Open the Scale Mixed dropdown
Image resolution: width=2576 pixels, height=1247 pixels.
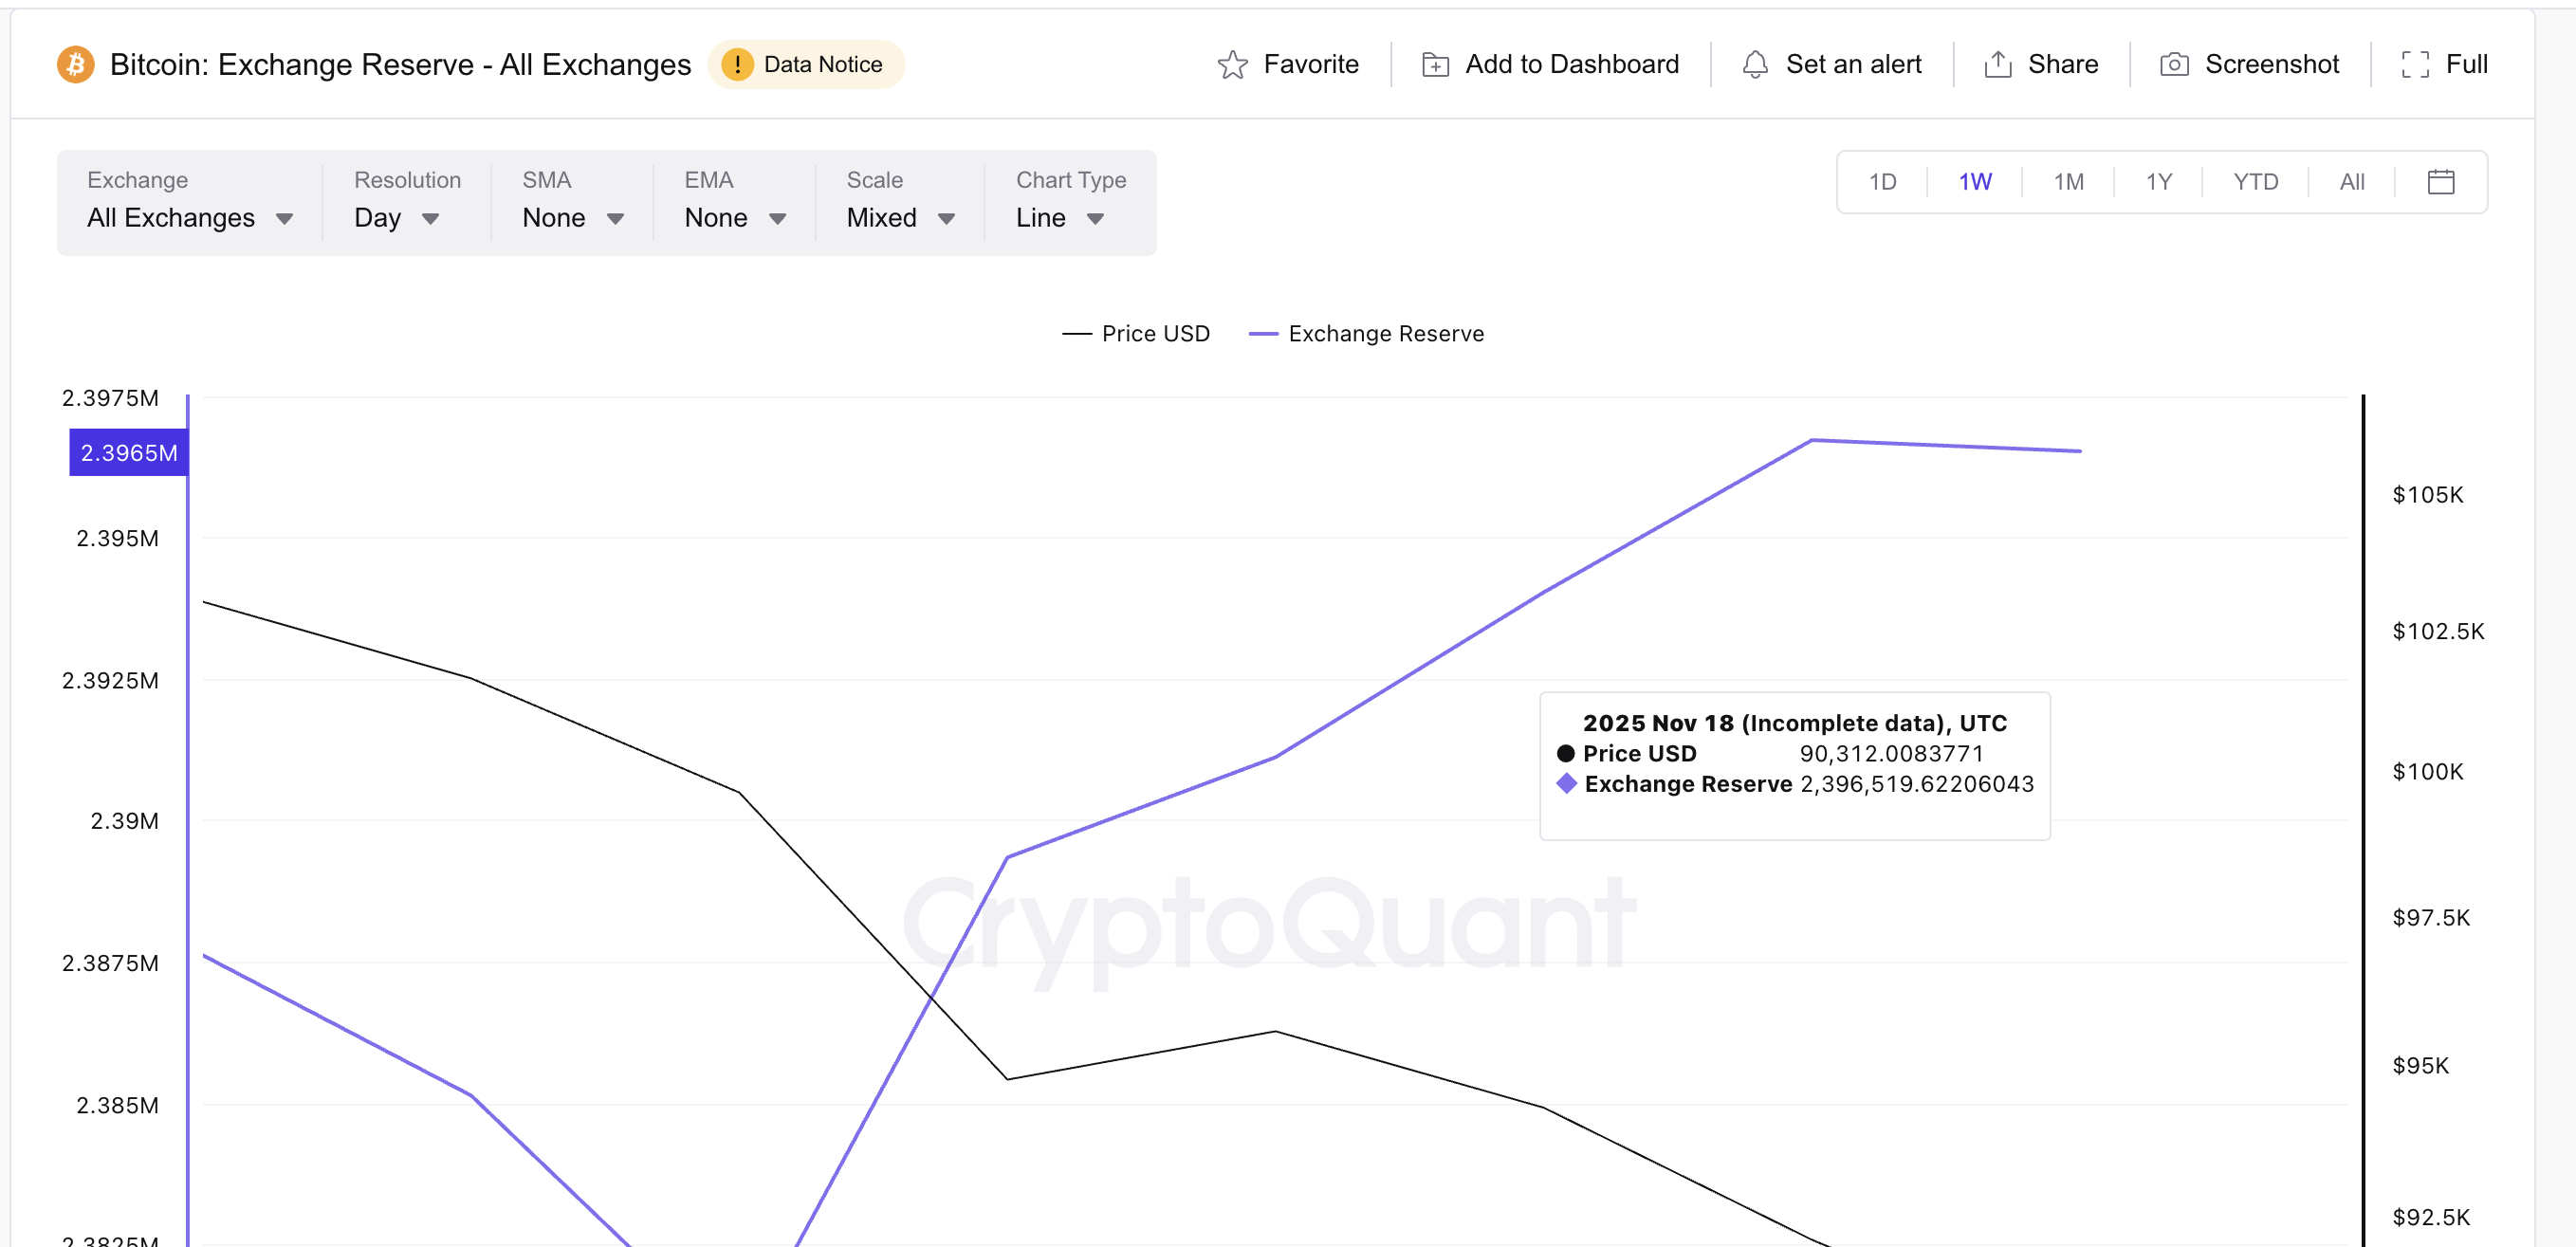tap(900, 218)
